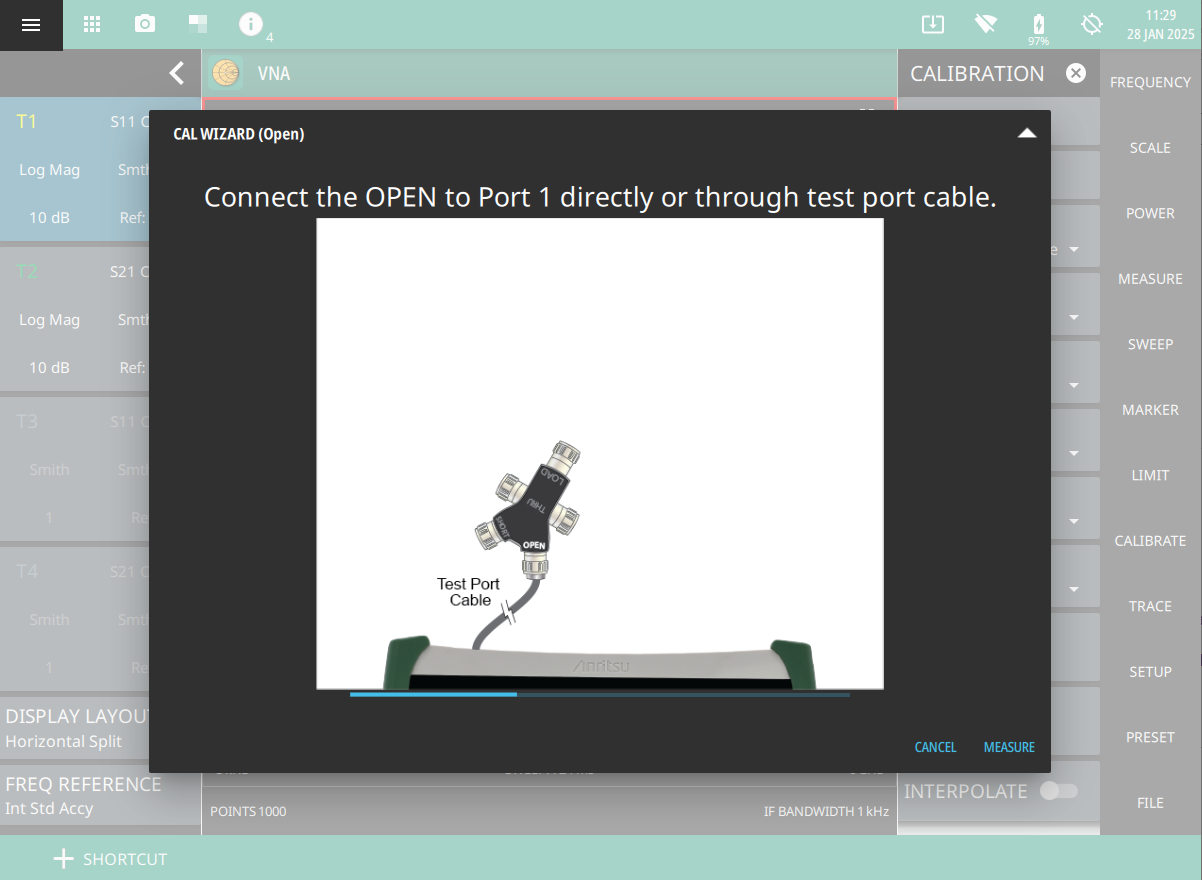Click the download/save status icon
The width and height of the screenshot is (1202, 880).
click(932, 25)
